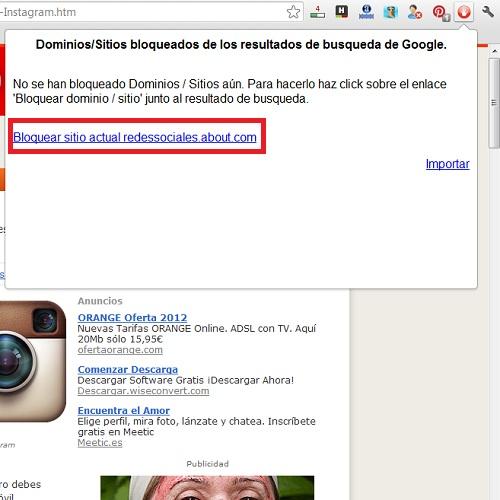This screenshot has height=500, width=500.
Task: Click the Pinterest extension icon
Action: click(441, 13)
